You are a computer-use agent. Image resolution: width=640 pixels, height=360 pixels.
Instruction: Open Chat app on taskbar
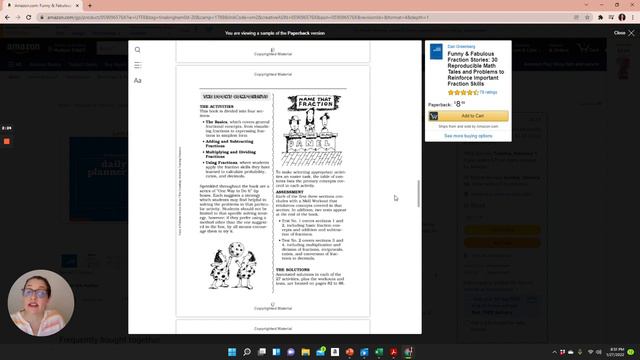pyautogui.click(x=291, y=352)
